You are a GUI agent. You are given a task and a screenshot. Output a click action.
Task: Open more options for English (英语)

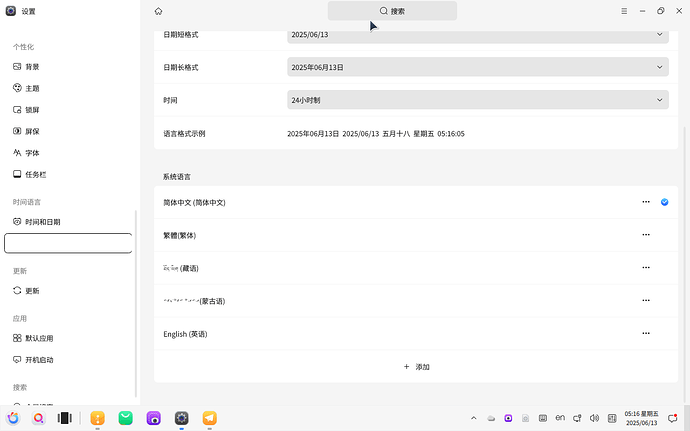[646, 334]
